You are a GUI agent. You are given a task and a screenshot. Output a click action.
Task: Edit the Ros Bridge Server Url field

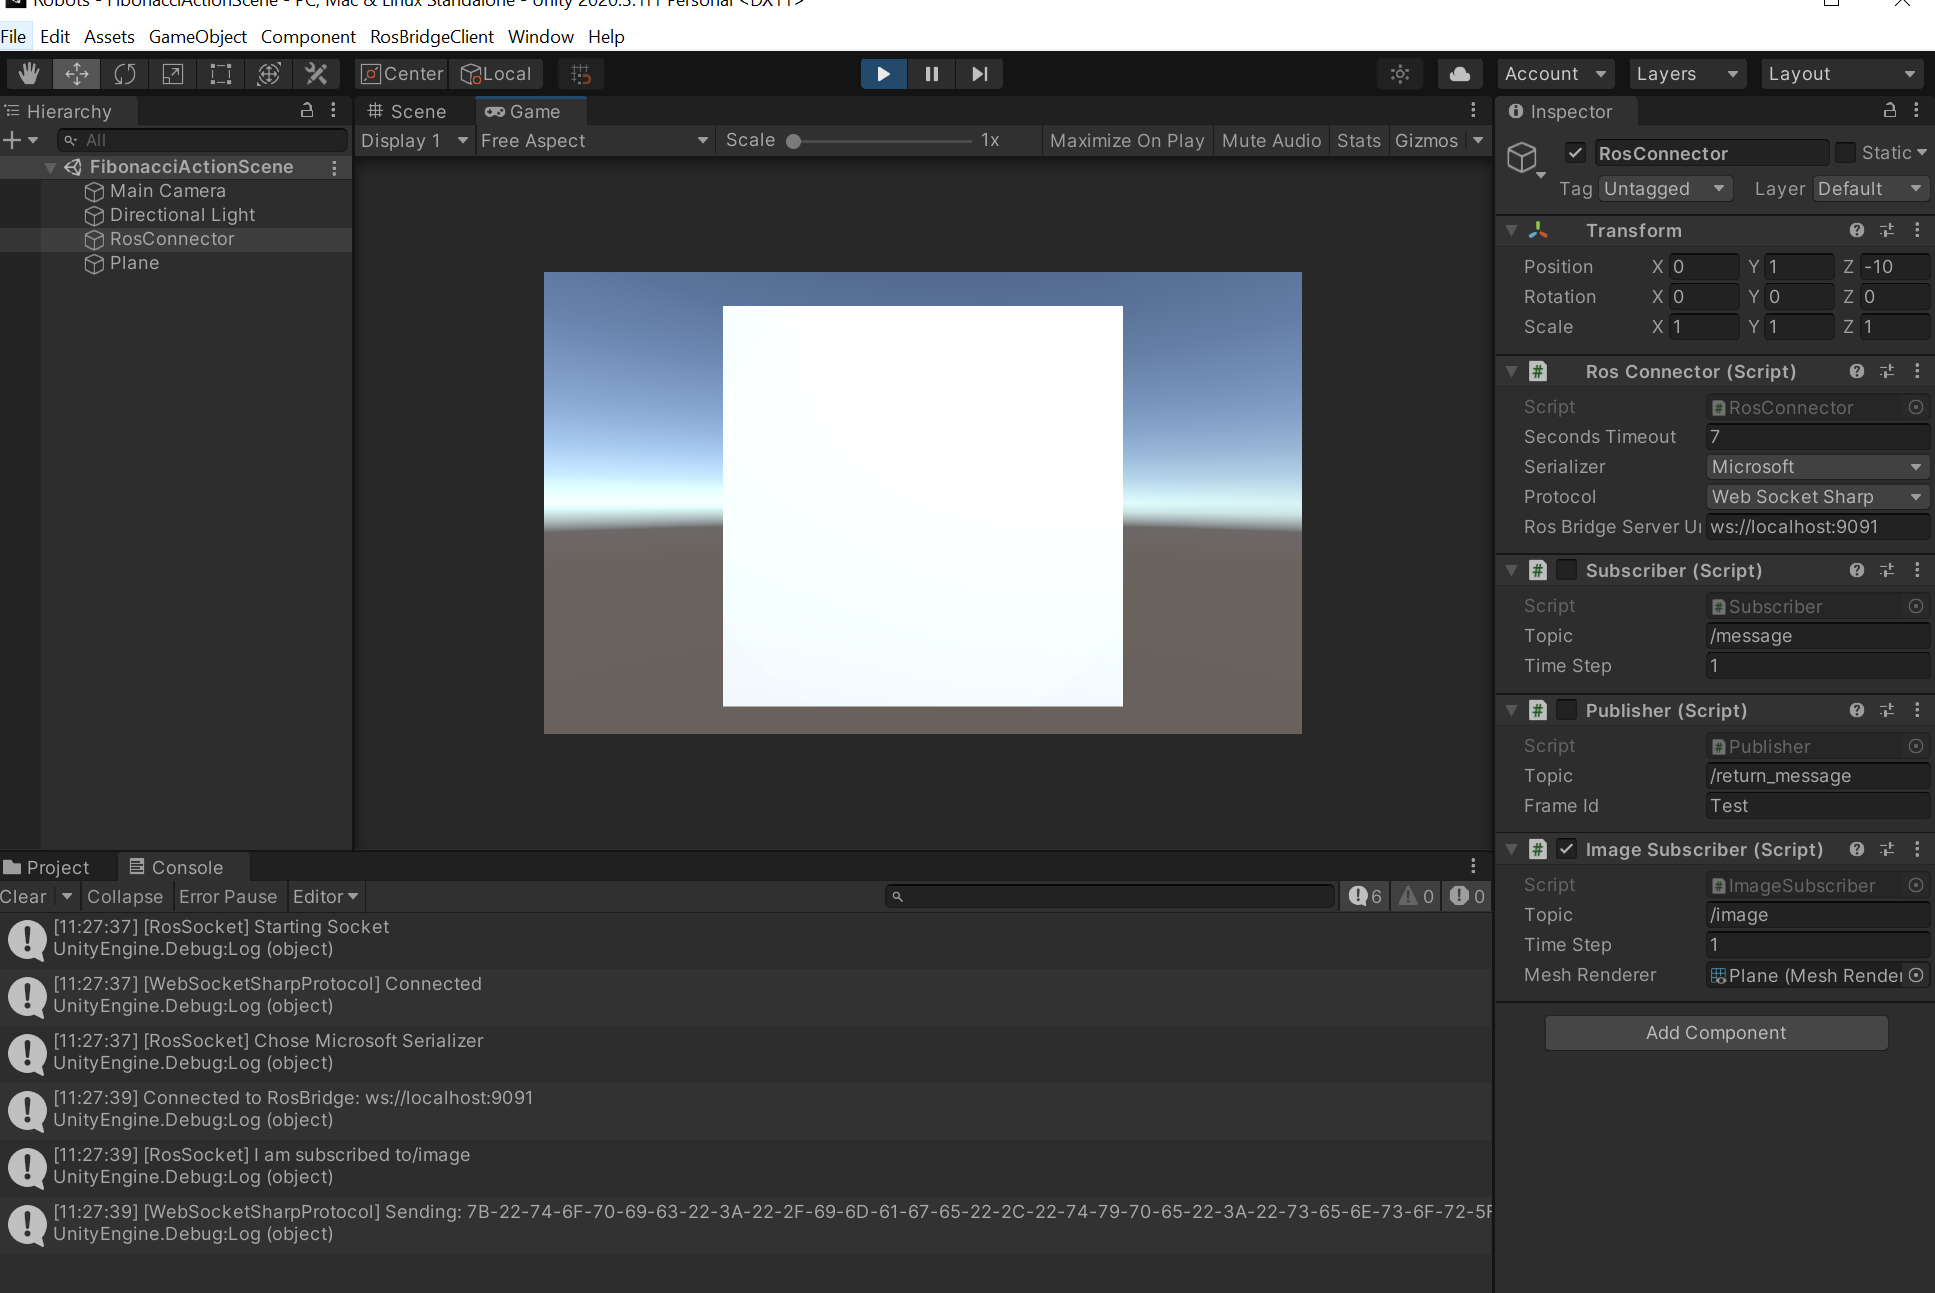tap(1817, 527)
